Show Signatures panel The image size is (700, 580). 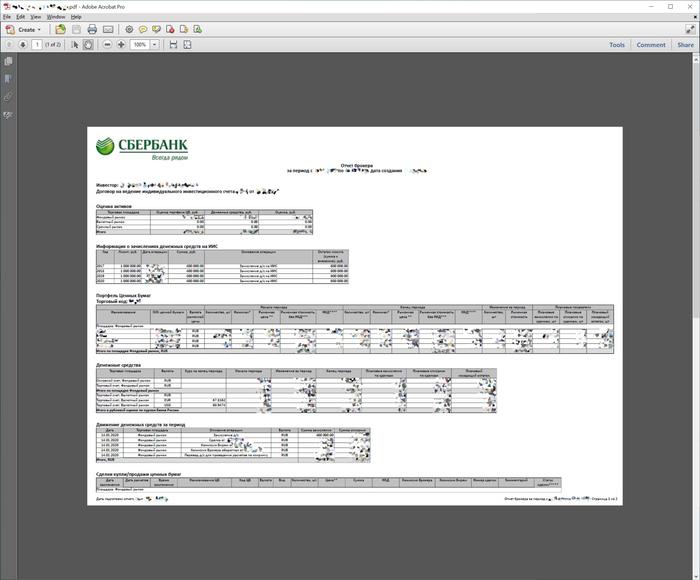click(8, 115)
